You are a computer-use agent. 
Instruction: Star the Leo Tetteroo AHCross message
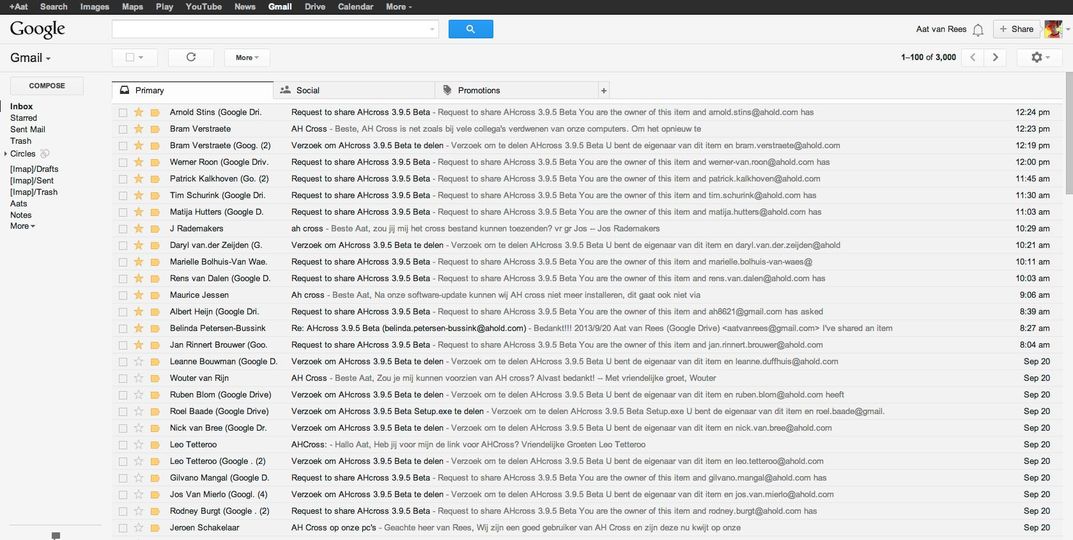coord(138,445)
